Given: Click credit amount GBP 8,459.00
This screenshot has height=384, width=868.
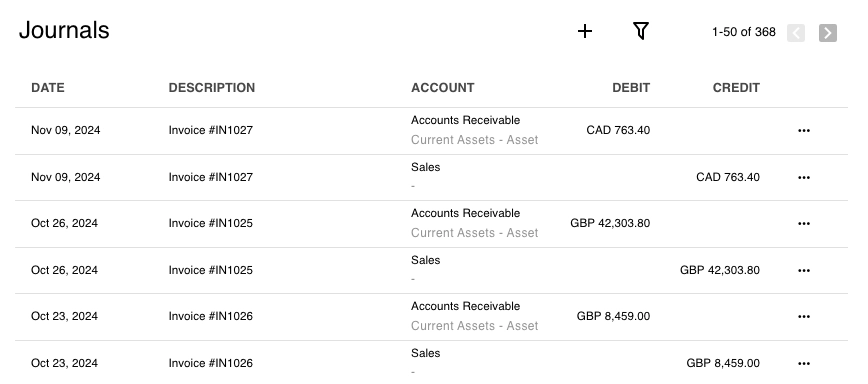Looking at the screenshot, I should point(723,364).
